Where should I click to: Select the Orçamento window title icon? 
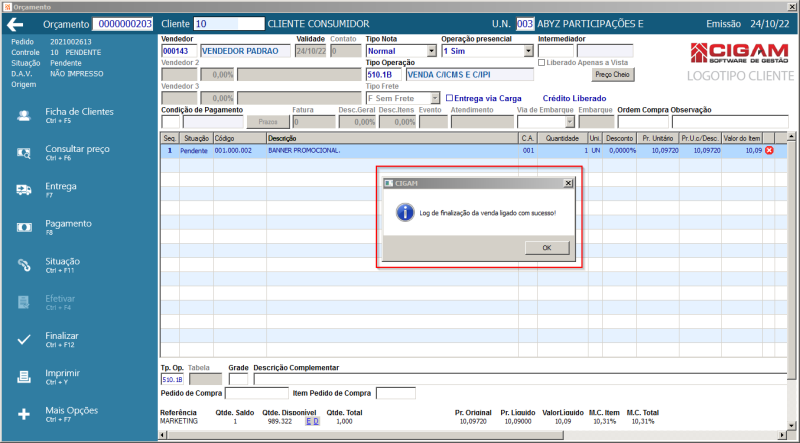[x=7, y=7]
